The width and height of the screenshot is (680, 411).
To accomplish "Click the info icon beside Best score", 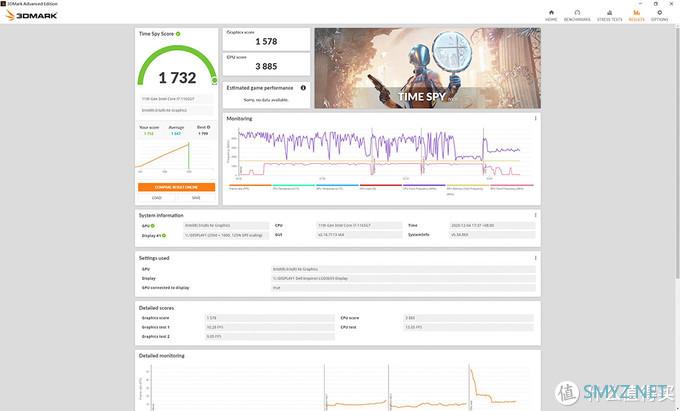I will (209, 127).
